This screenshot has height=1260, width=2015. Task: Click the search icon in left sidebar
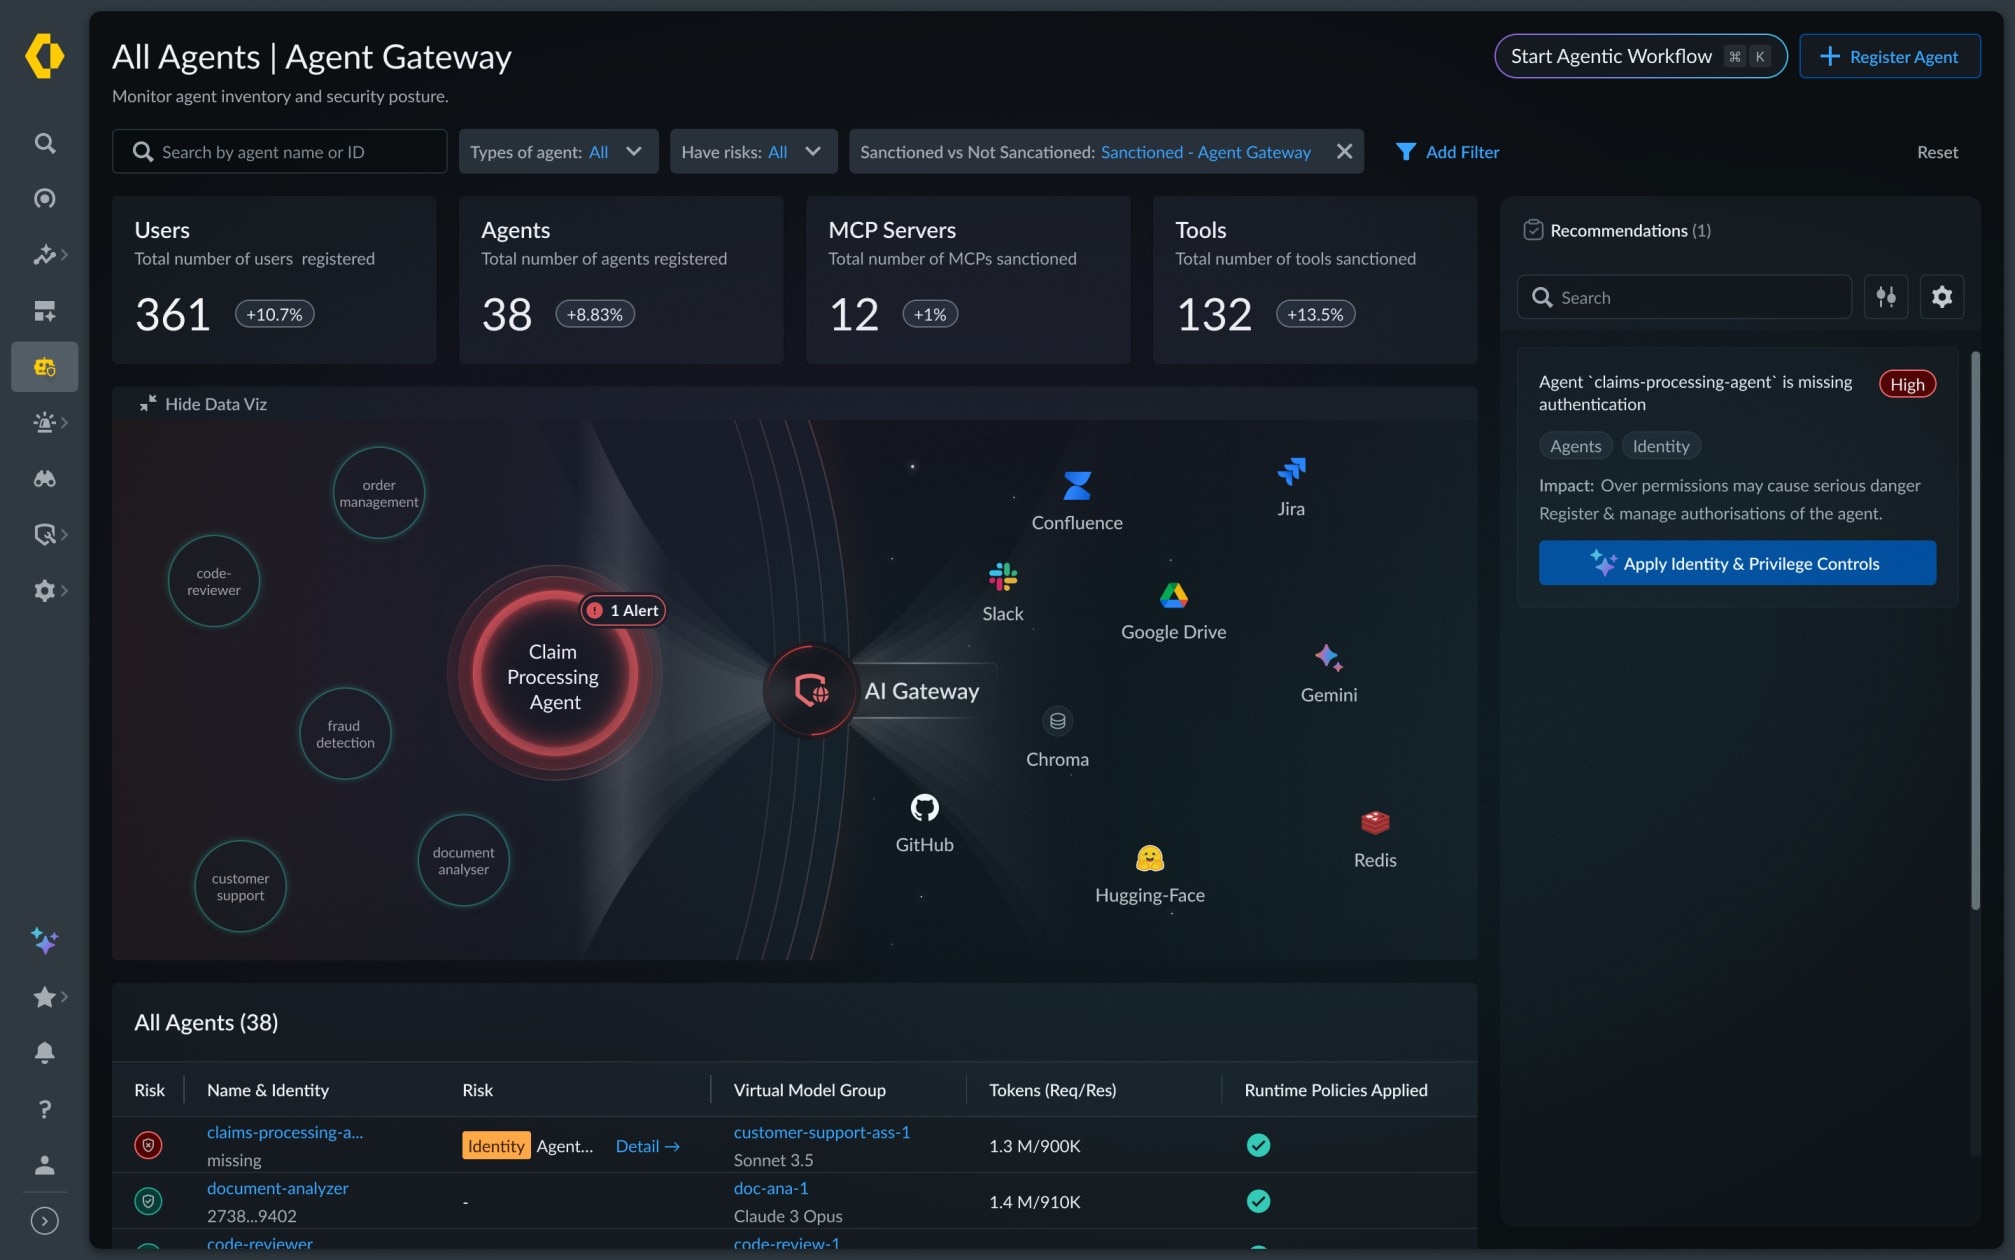(44, 143)
